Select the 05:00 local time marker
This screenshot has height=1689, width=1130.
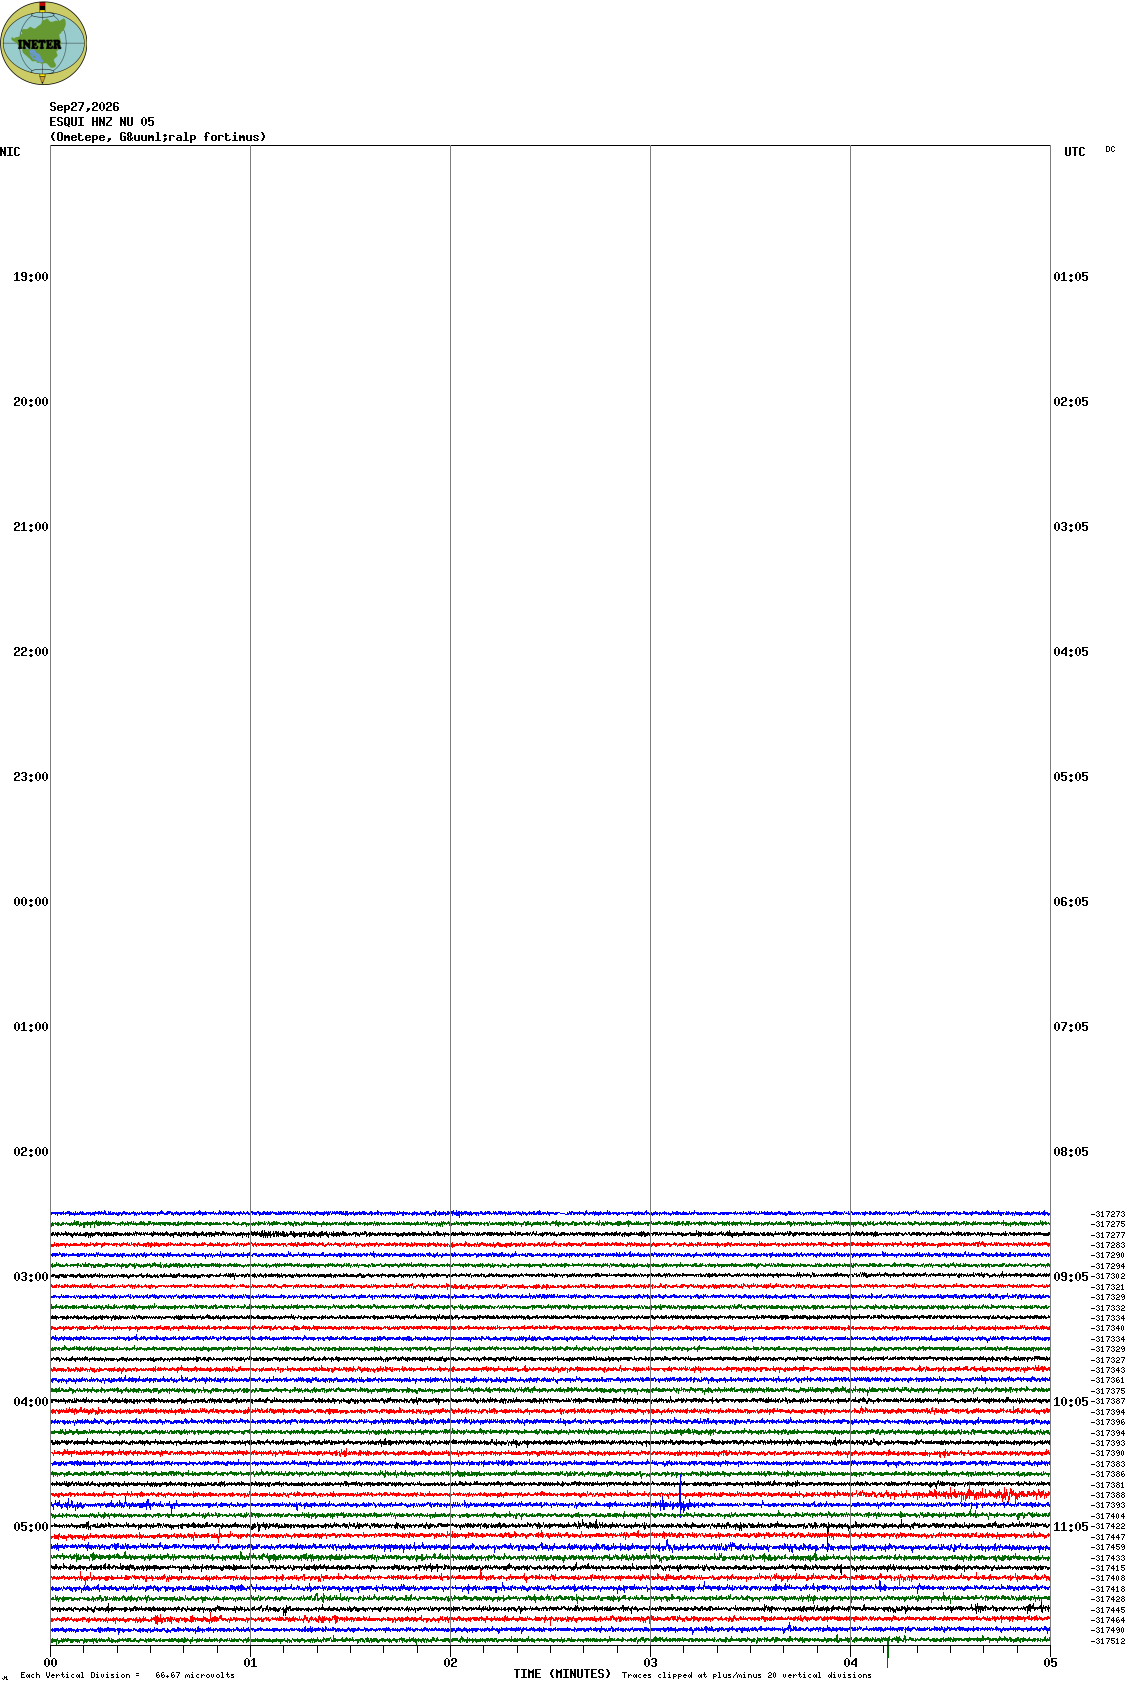pyautogui.click(x=30, y=1527)
